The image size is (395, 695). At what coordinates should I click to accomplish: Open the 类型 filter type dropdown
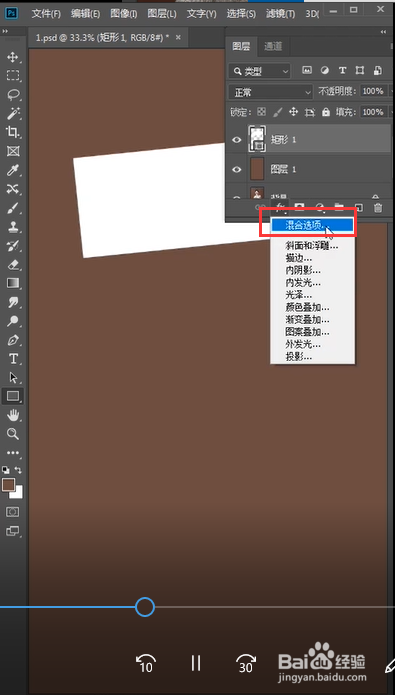point(260,70)
